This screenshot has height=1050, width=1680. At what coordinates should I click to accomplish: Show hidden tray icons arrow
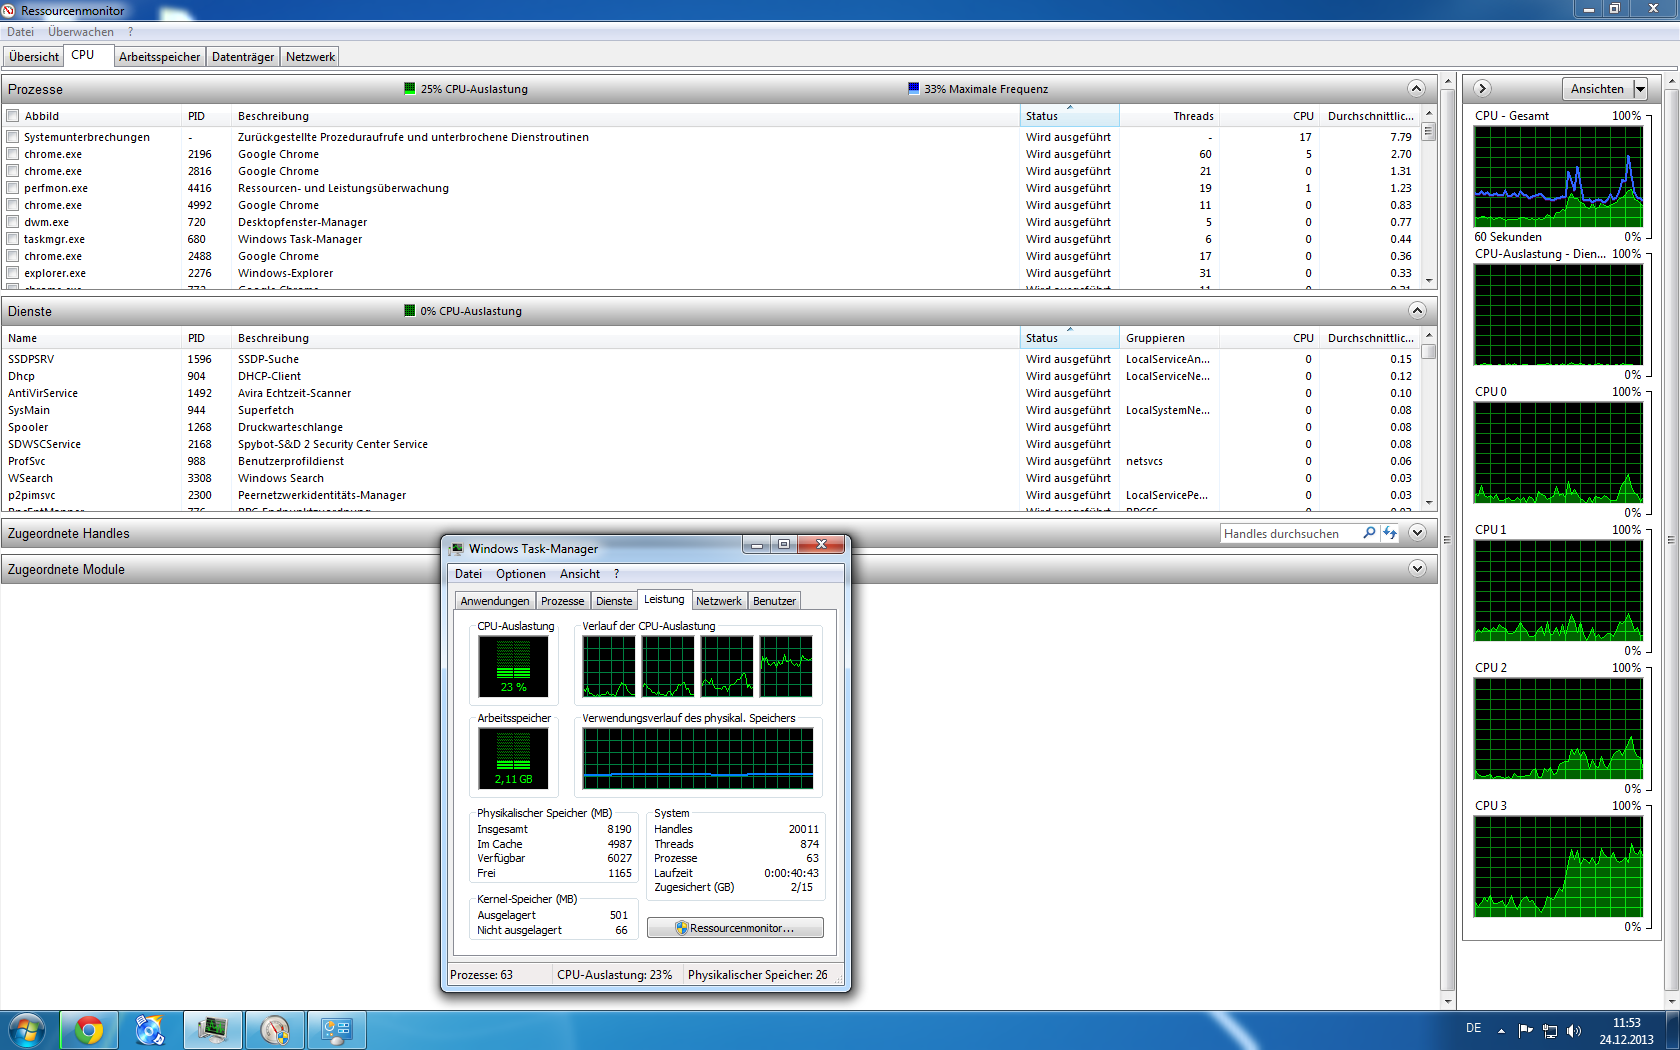(1501, 1030)
